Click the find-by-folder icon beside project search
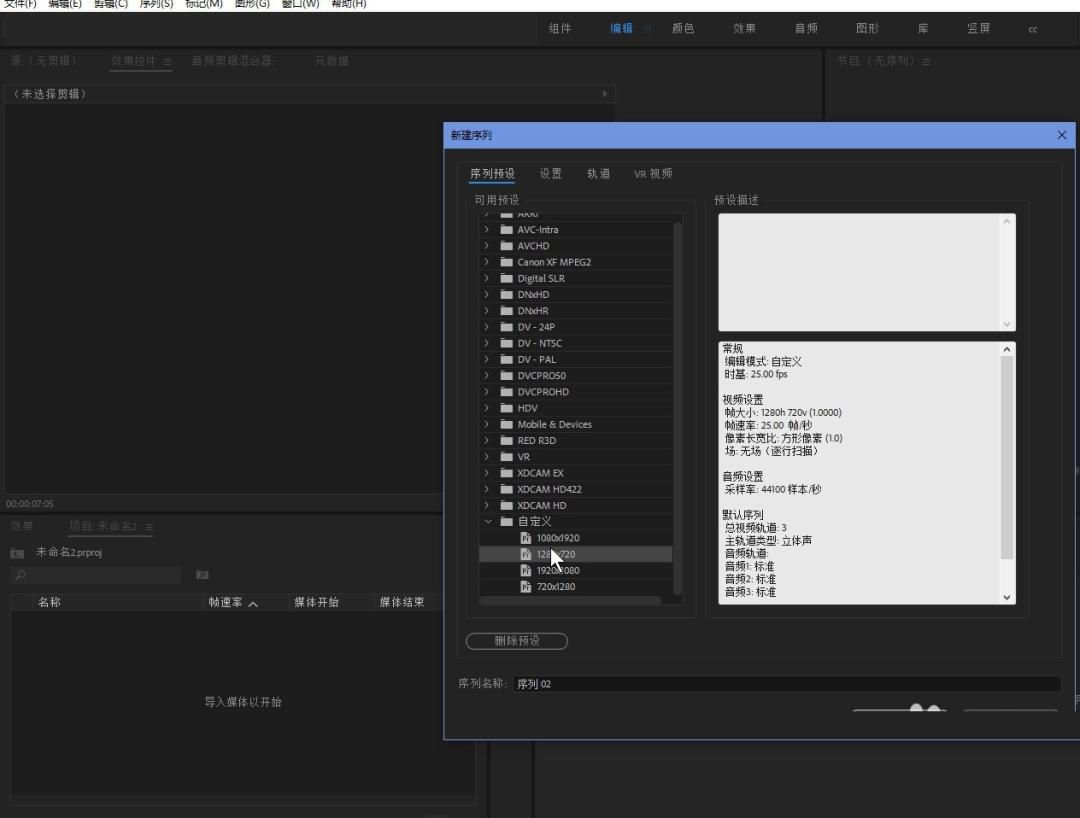1080x818 pixels. (x=202, y=575)
